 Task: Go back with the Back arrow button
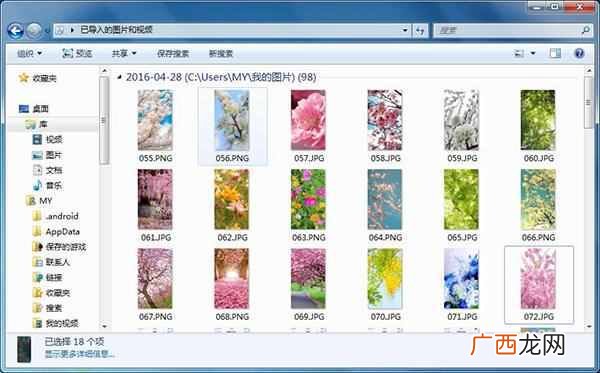[x=16, y=31]
